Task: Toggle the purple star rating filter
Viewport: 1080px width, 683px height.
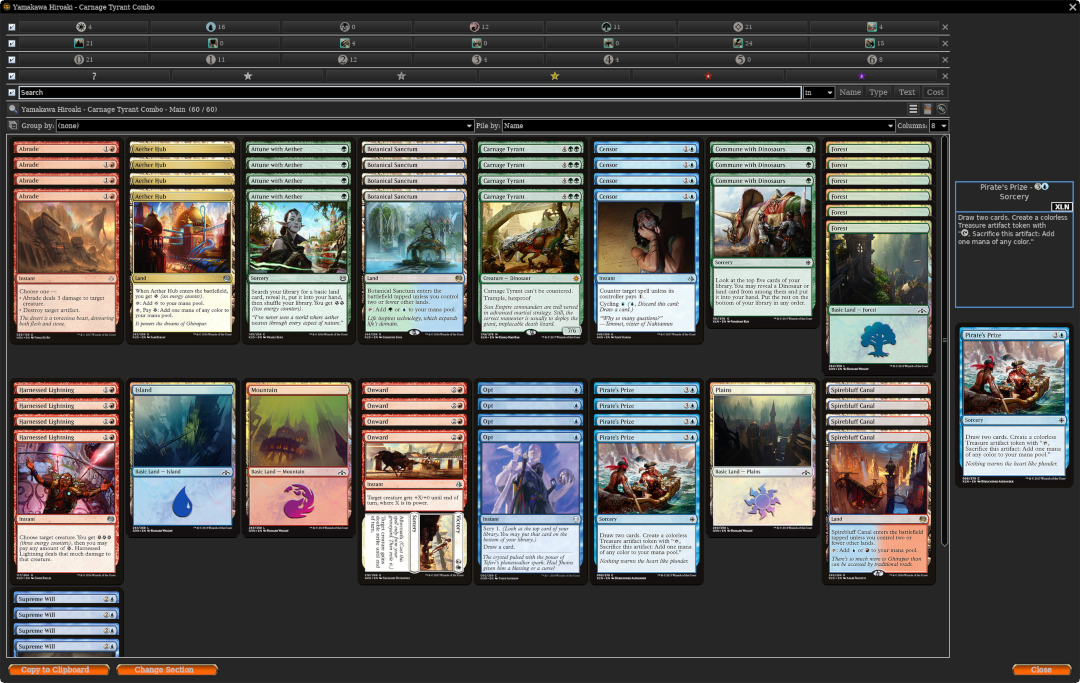Action: (862, 76)
